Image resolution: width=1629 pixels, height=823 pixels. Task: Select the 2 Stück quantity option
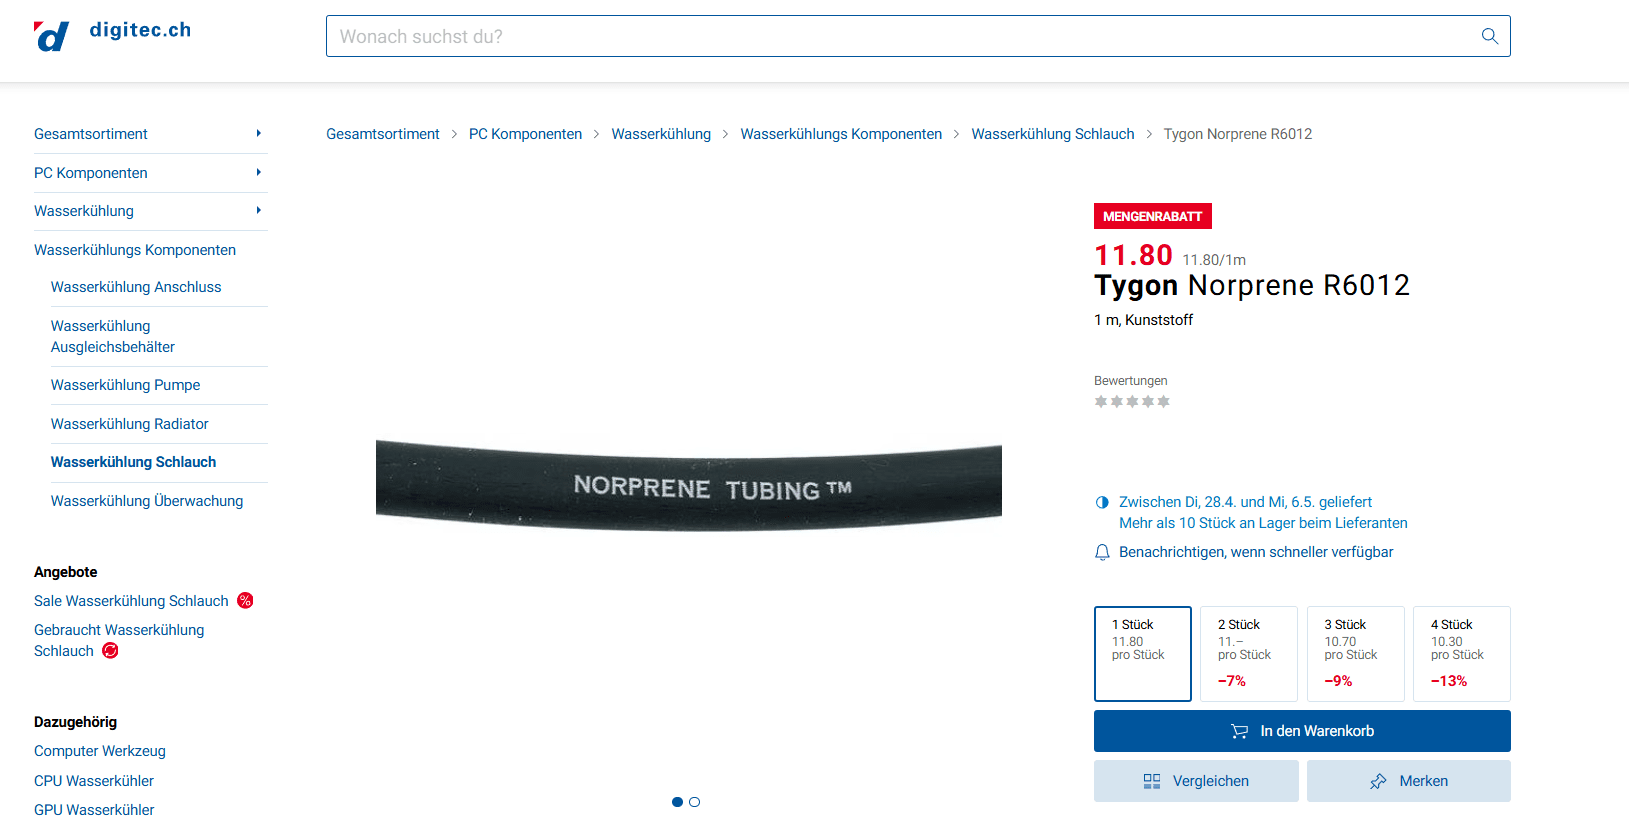pyautogui.click(x=1249, y=654)
